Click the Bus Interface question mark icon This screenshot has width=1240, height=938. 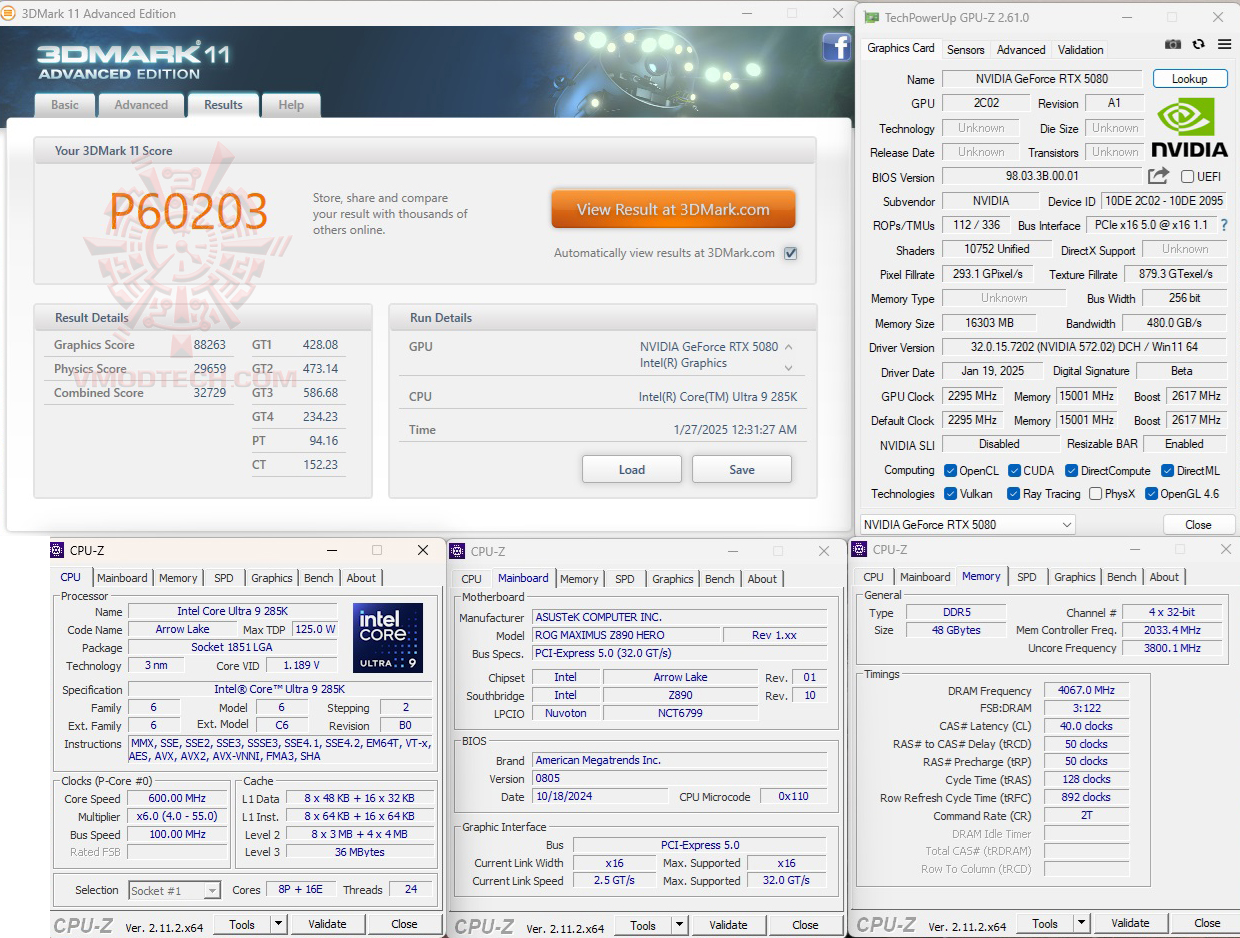1223,225
